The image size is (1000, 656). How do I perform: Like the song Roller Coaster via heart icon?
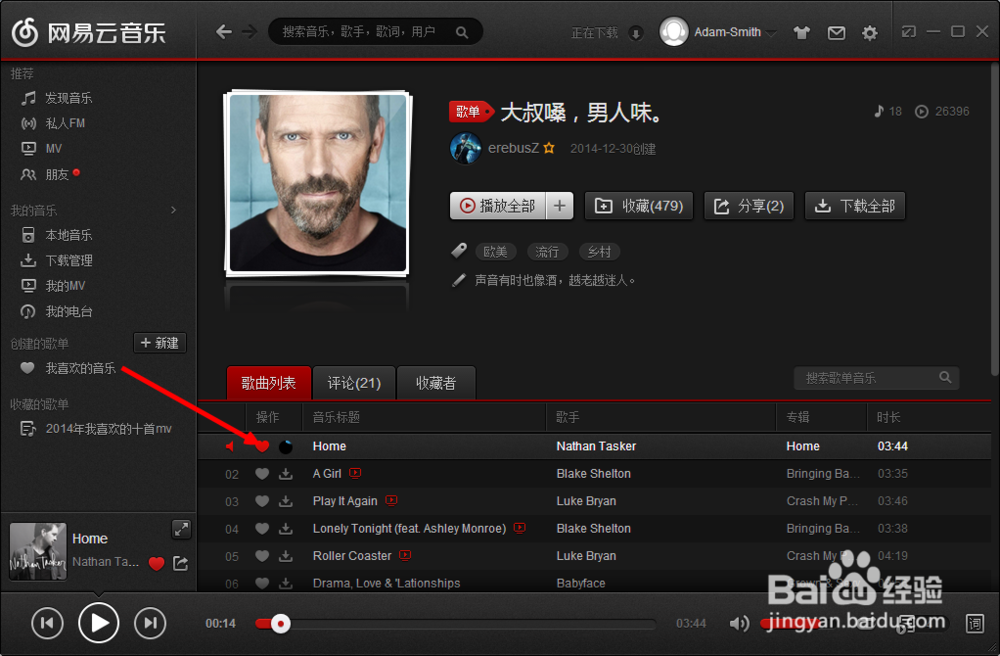pyautogui.click(x=261, y=555)
